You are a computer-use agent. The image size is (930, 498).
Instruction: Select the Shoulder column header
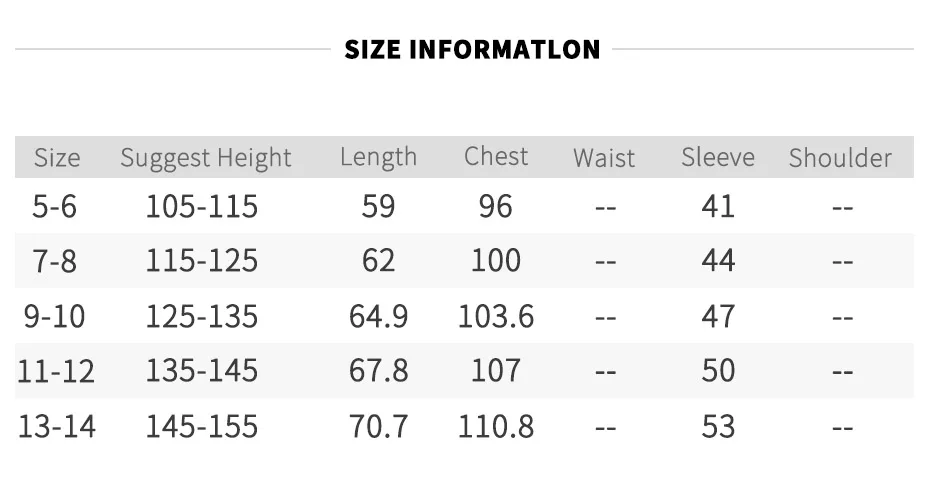[x=840, y=158]
